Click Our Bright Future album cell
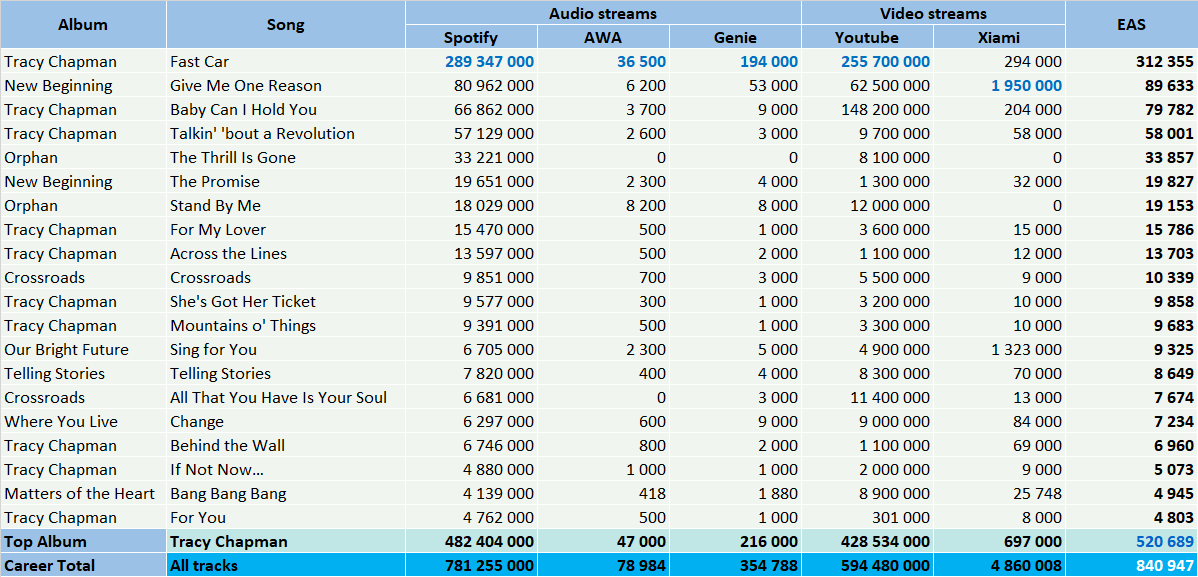This screenshot has width=1198, height=577. (x=83, y=349)
